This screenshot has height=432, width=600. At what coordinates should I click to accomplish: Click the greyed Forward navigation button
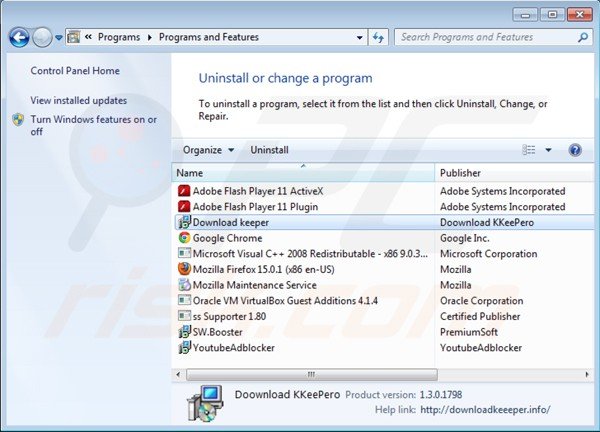(x=42, y=37)
